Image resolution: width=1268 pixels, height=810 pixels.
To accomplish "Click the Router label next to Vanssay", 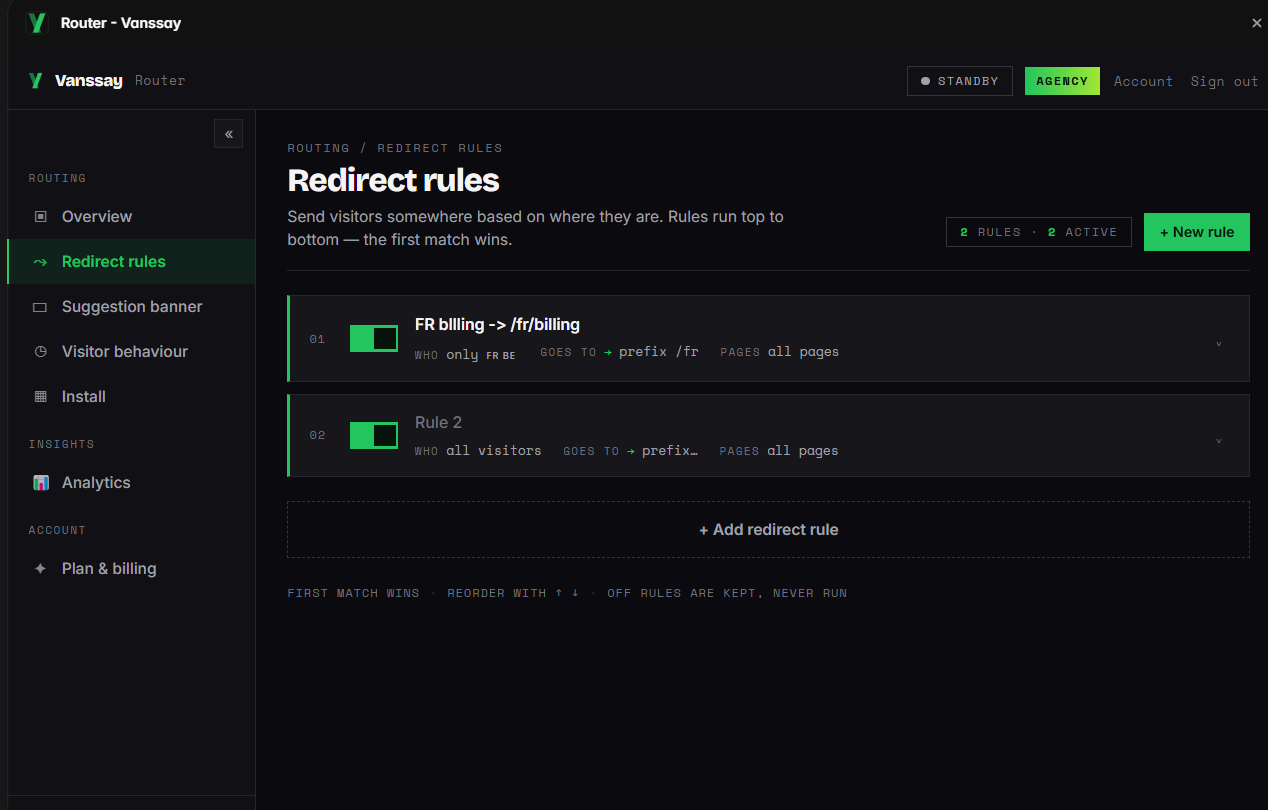I will point(160,81).
